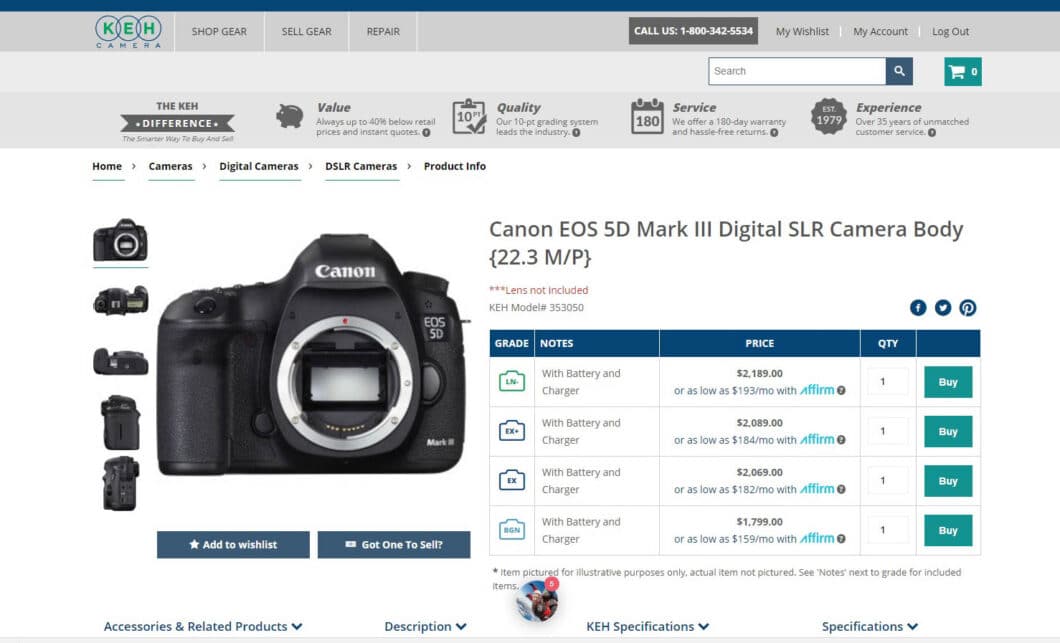Expand Accessories & Related Products section

click(x=203, y=627)
